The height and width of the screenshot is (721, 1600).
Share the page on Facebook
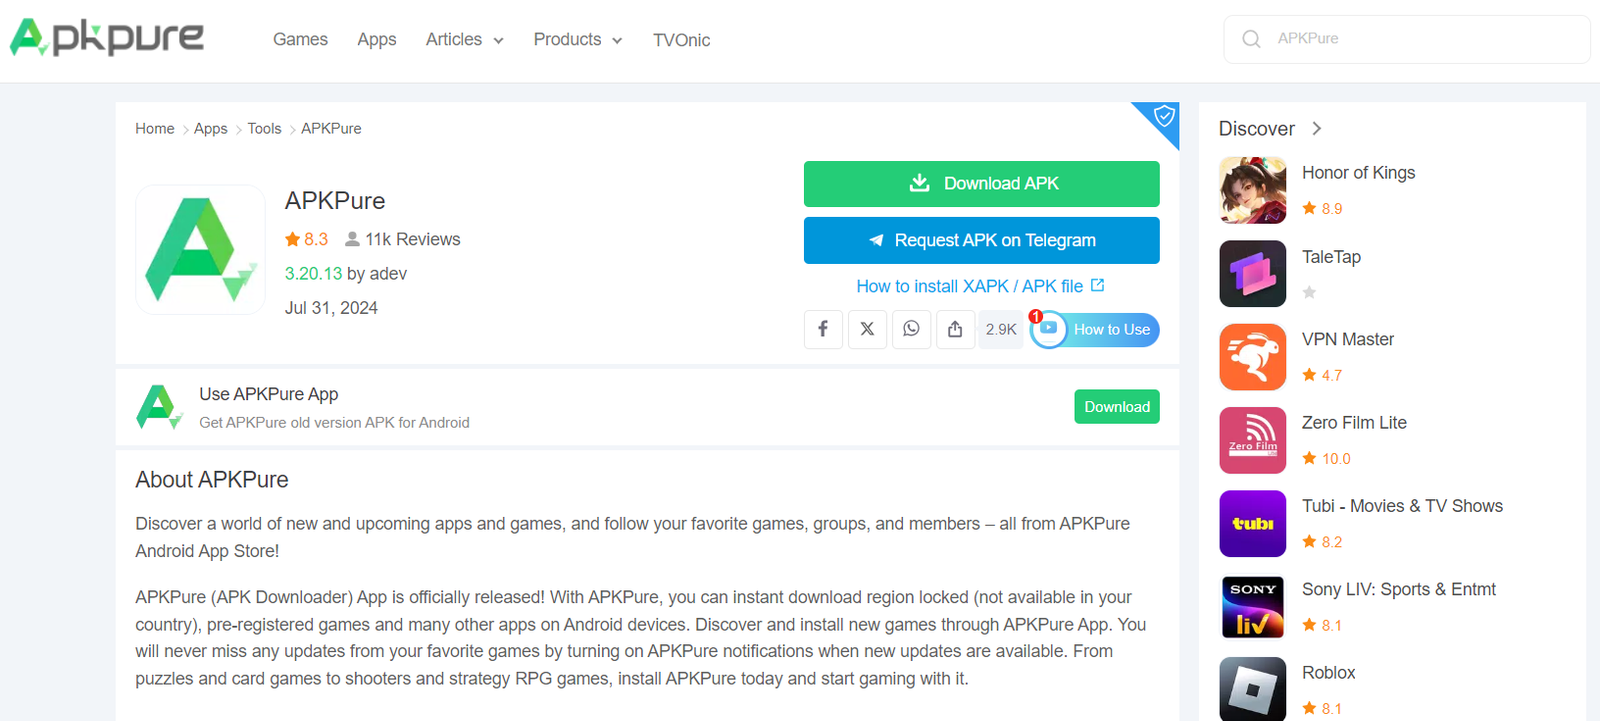click(823, 329)
